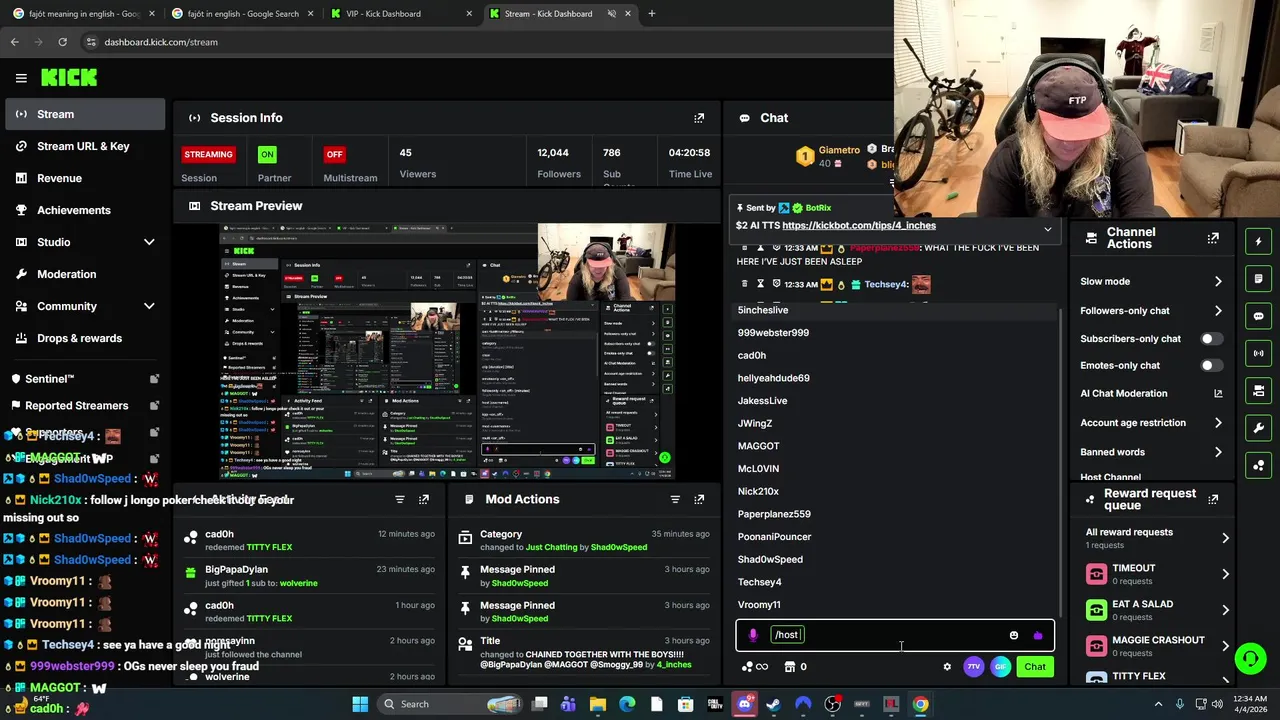Toggle Subscribers-only chat switch

[1210, 339]
